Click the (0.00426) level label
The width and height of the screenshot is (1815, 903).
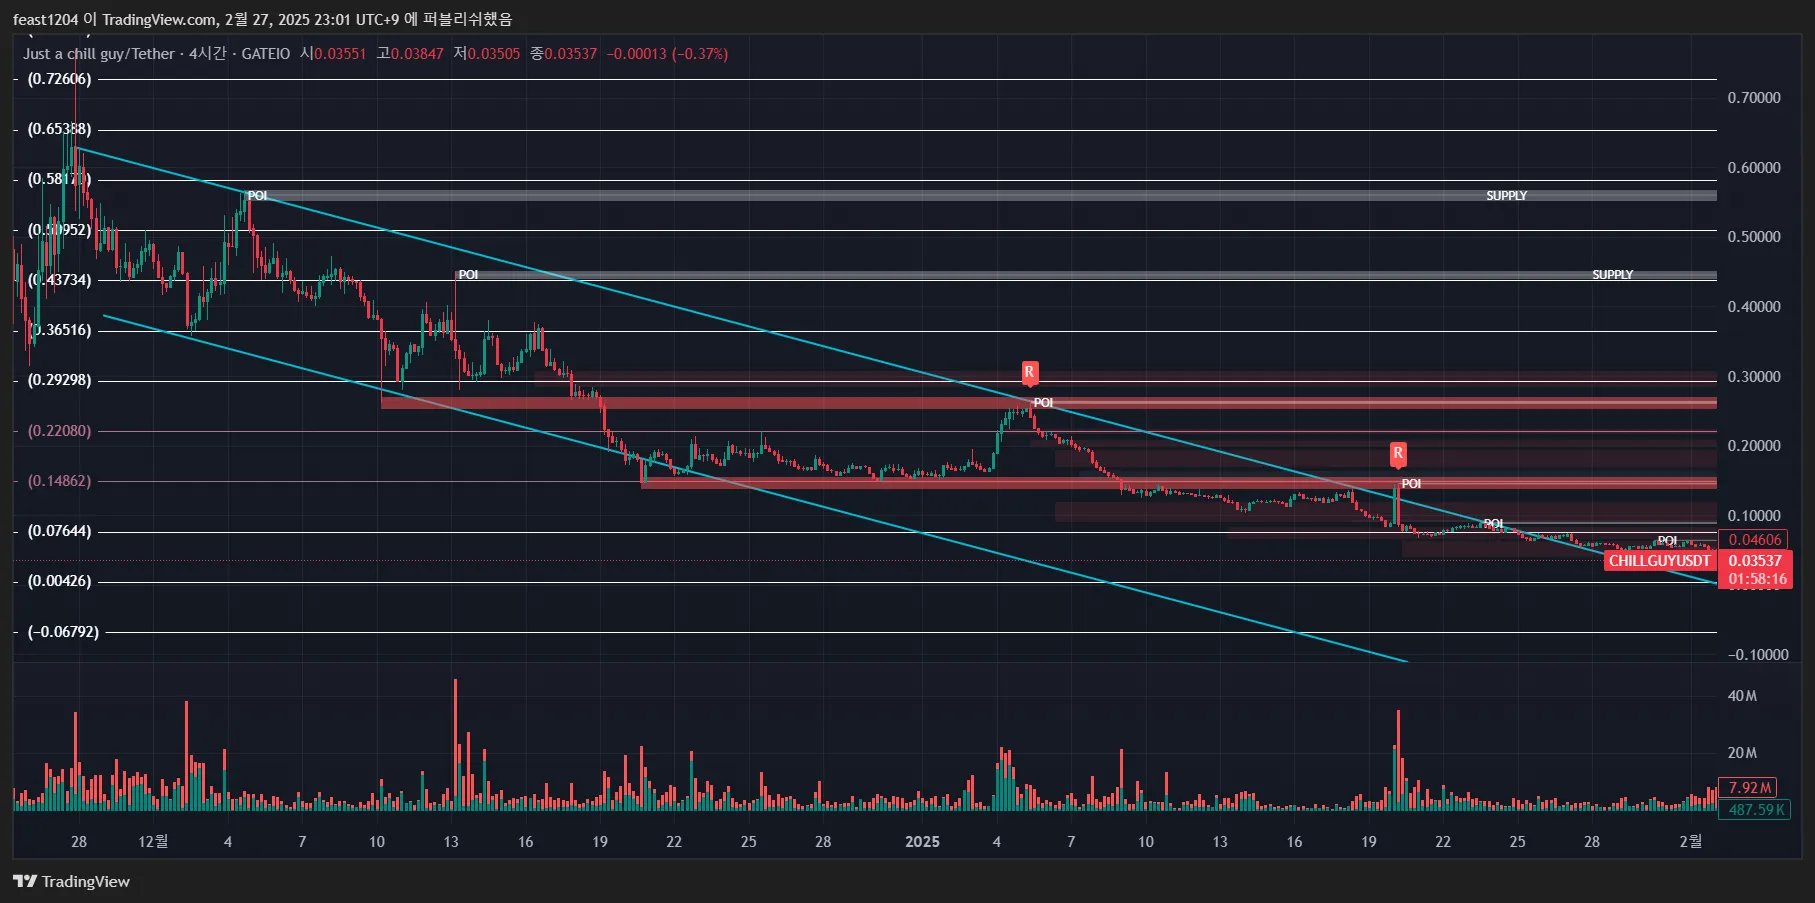59,581
